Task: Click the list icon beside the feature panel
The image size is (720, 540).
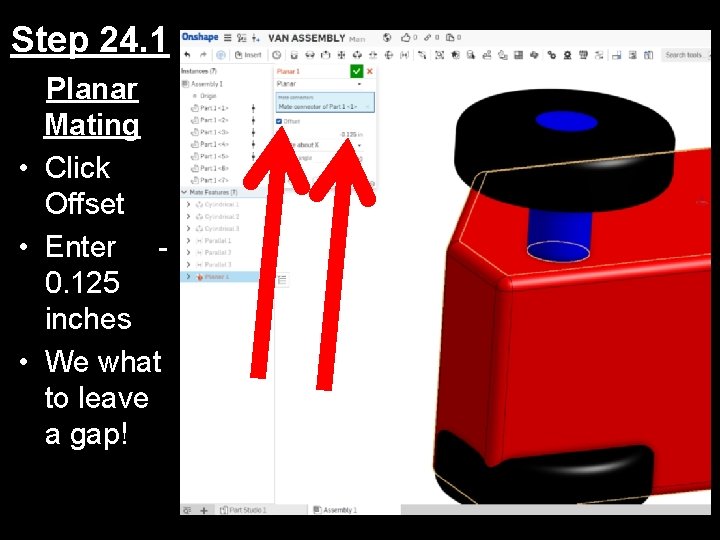Action: (x=282, y=279)
